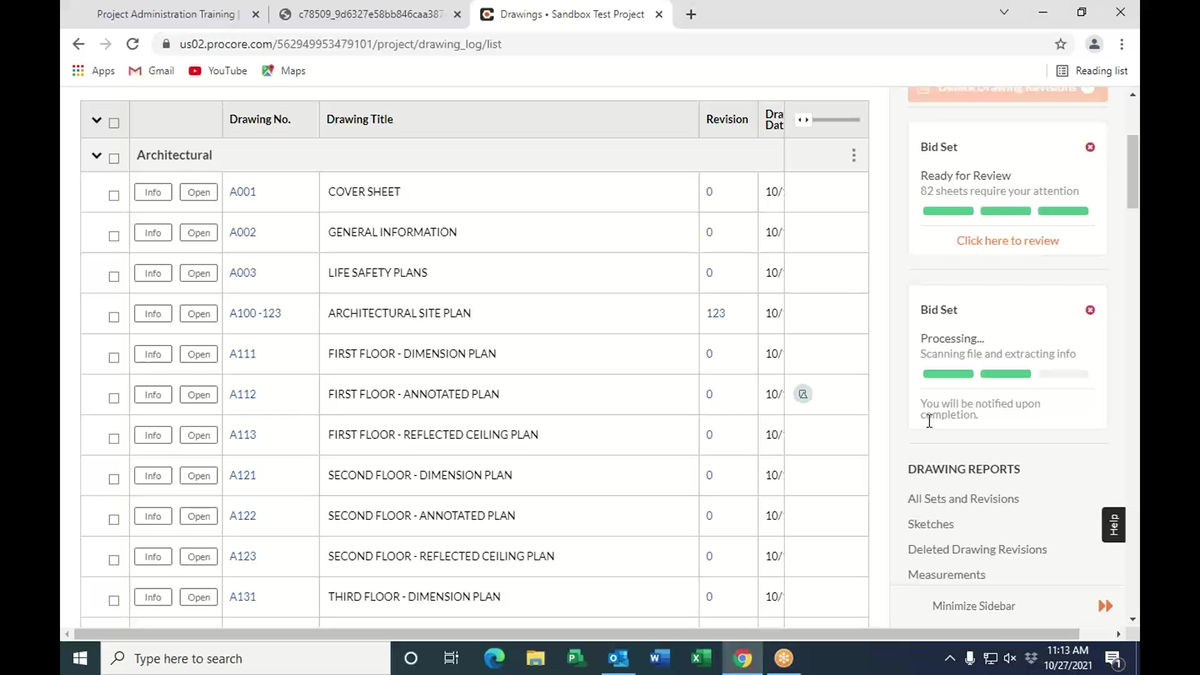Viewport: 1200px width, 675px height.
Task: Switch to the c78509 browser tab
Action: click(369, 14)
